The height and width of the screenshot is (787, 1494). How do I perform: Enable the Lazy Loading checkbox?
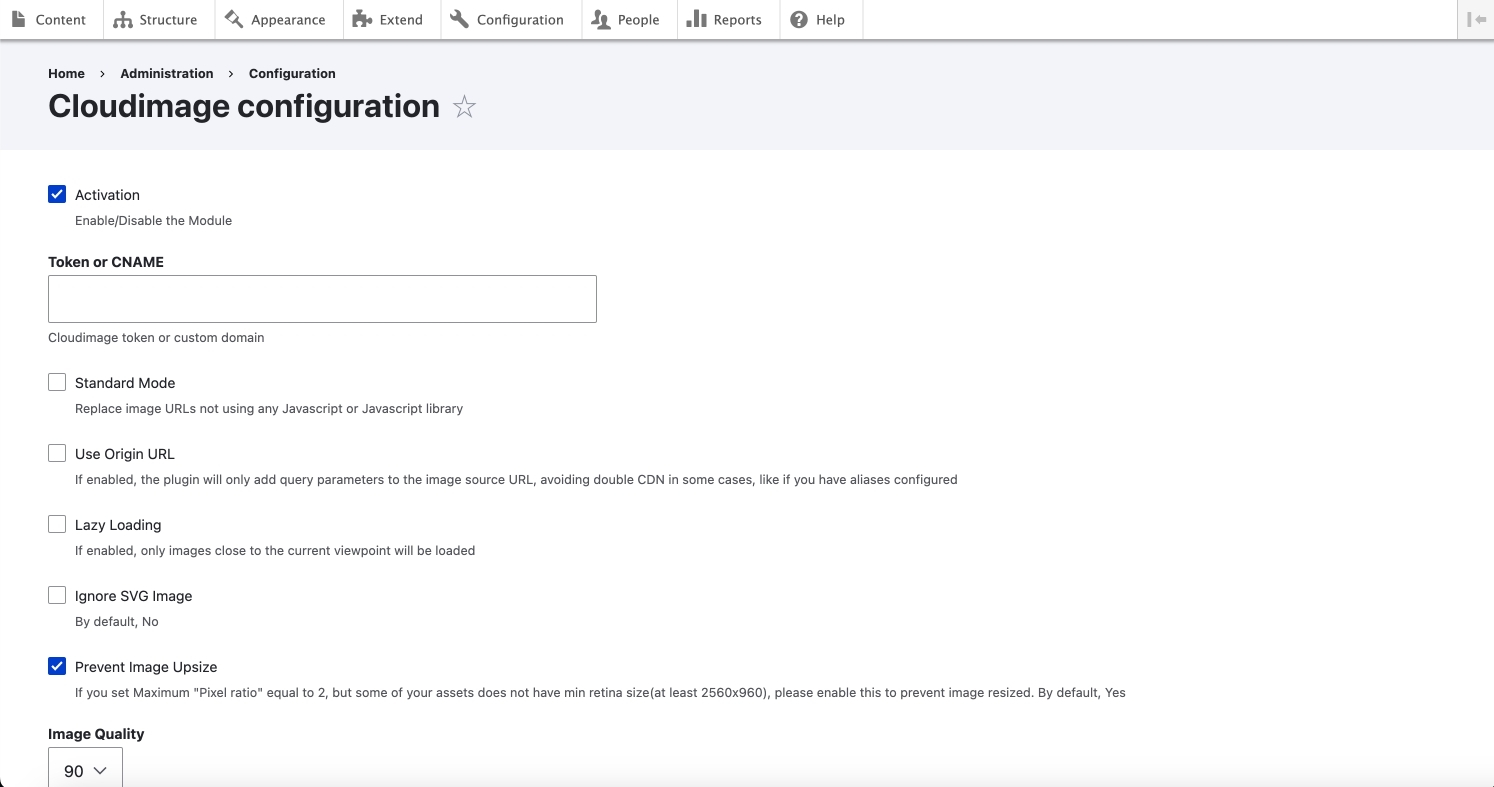(x=57, y=524)
